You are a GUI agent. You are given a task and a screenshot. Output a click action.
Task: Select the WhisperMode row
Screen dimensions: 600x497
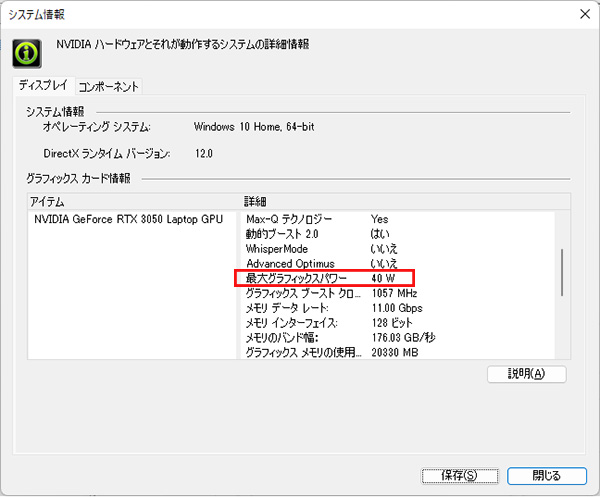tap(396, 249)
